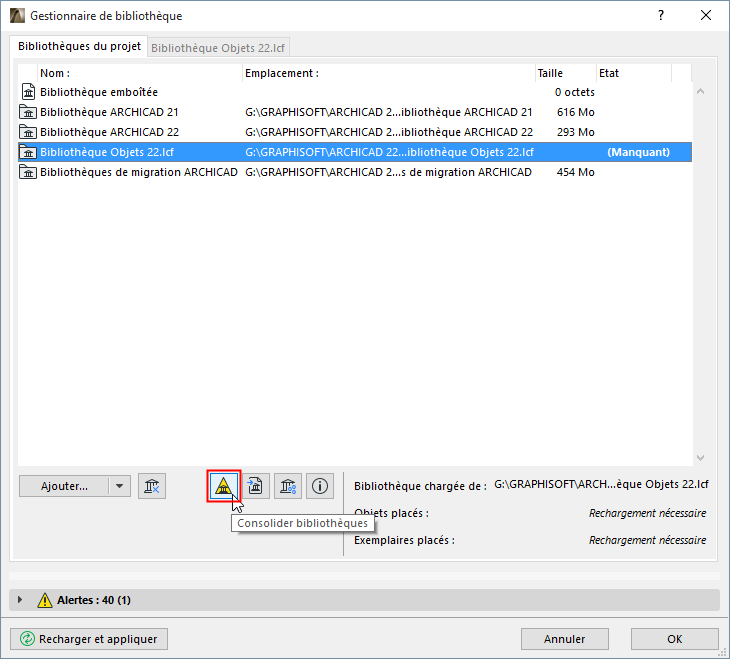The height and width of the screenshot is (659, 730).
Task: Click the Annuler button
Action: [565, 639]
